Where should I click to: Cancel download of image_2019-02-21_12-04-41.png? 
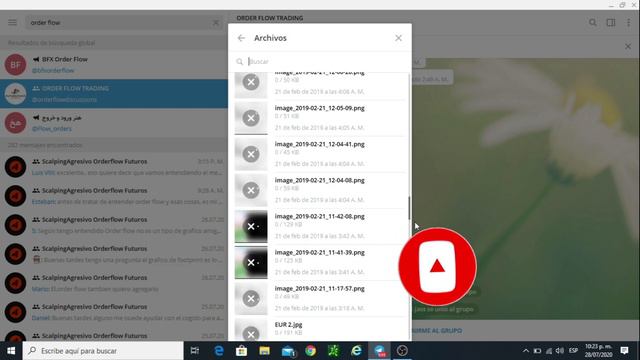[251, 154]
